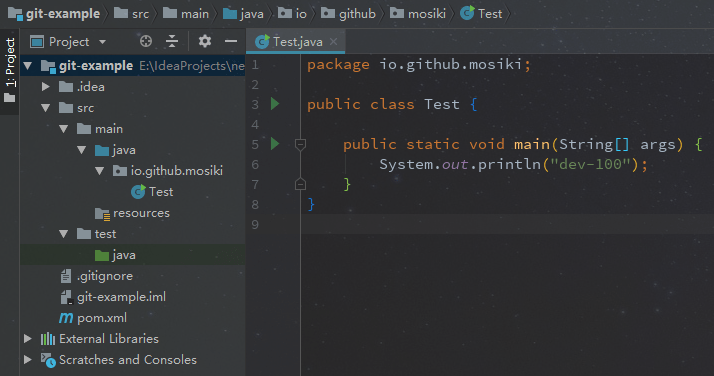This screenshot has width=714, height=376.
Task: Expand External Libraries node
Action: (x=28, y=339)
